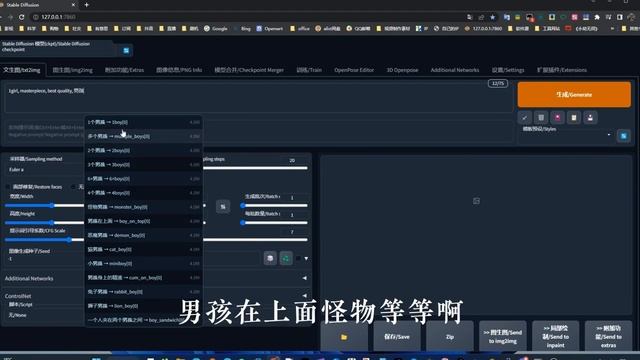Select the 6+boys autocomplete suggestion
Screen dimensions: 640x360
pyautogui.click(x=143, y=179)
